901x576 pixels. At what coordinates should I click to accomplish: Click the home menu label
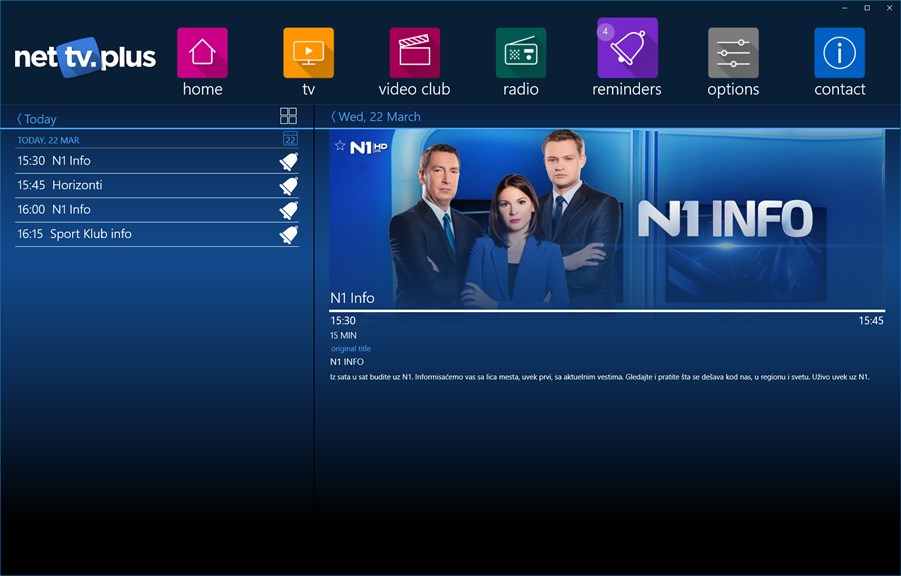(x=202, y=89)
